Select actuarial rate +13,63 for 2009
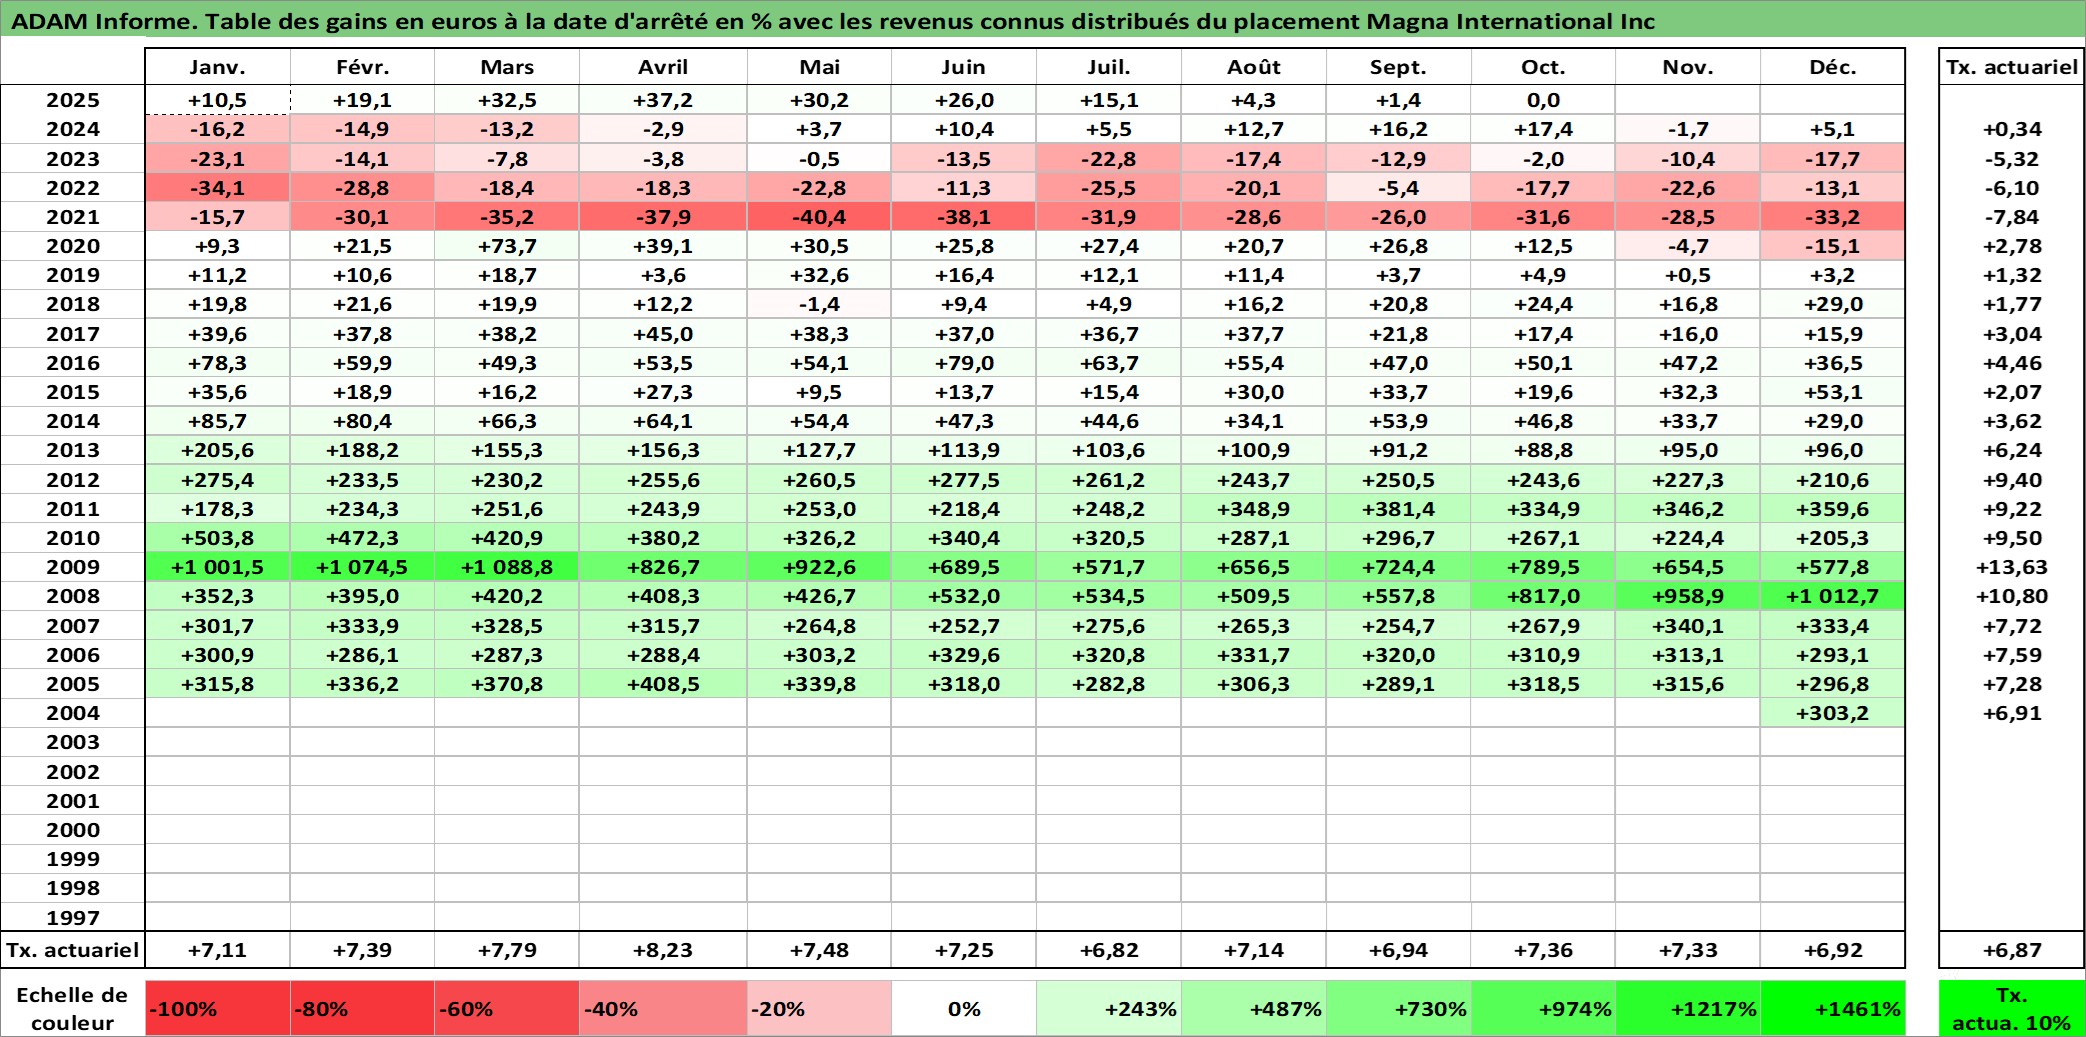2086x1037 pixels. coord(2012,567)
